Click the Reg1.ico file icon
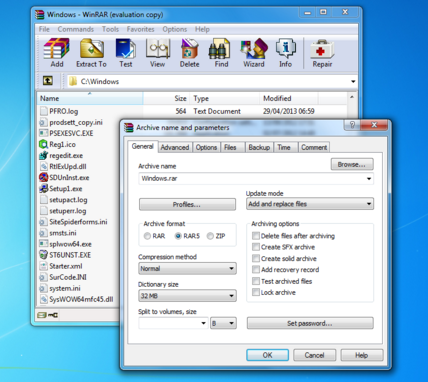Image resolution: width=428 pixels, height=382 pixels. pos(43,145)
